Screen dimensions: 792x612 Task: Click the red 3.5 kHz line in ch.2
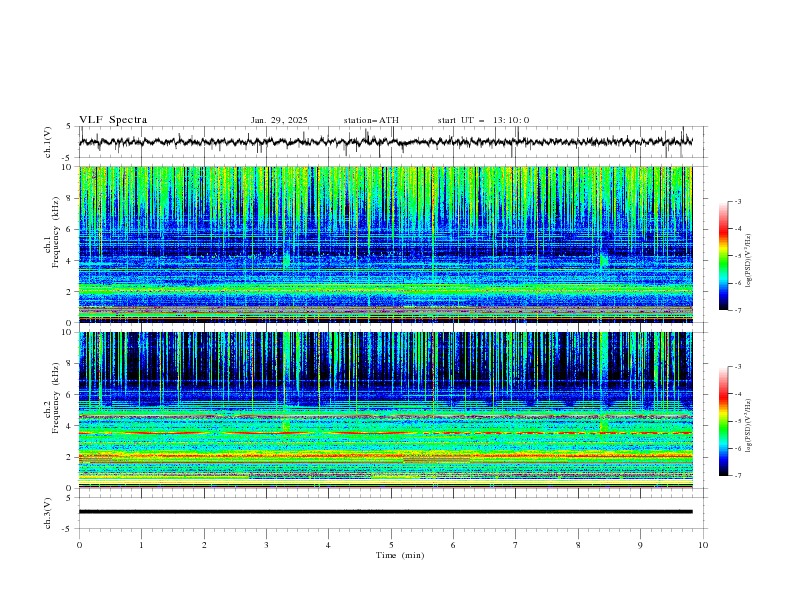(386, 433)
